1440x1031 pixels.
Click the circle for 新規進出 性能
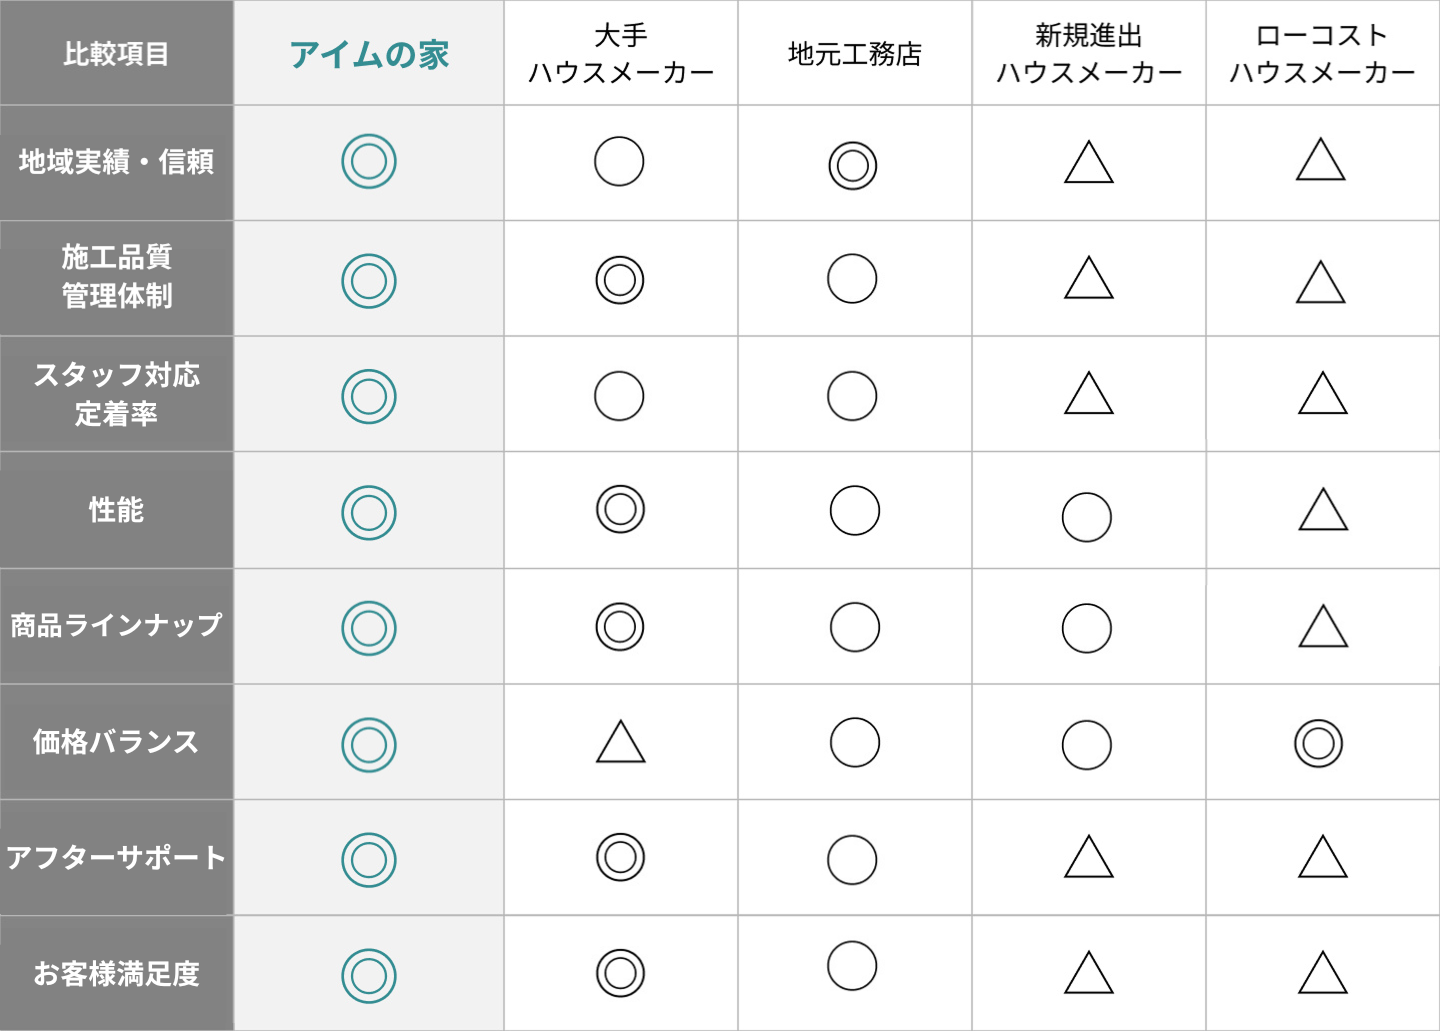click(x=1086, y=517)
